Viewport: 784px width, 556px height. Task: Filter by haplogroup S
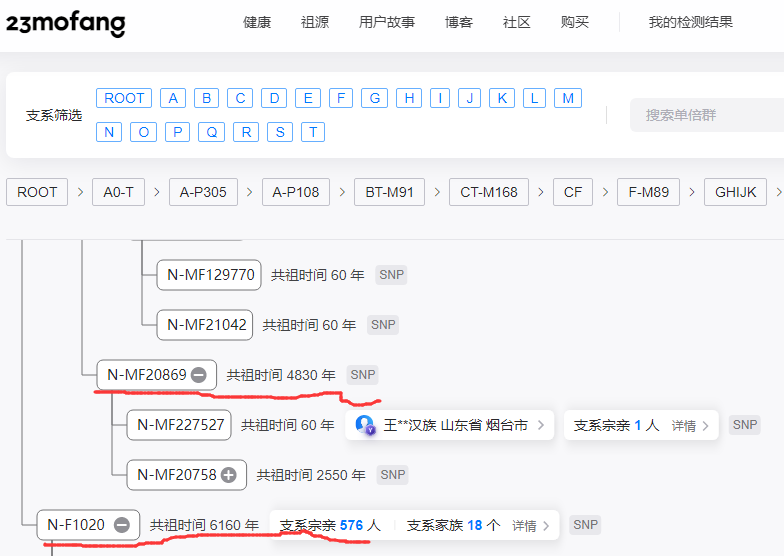(x=280, y=132)
